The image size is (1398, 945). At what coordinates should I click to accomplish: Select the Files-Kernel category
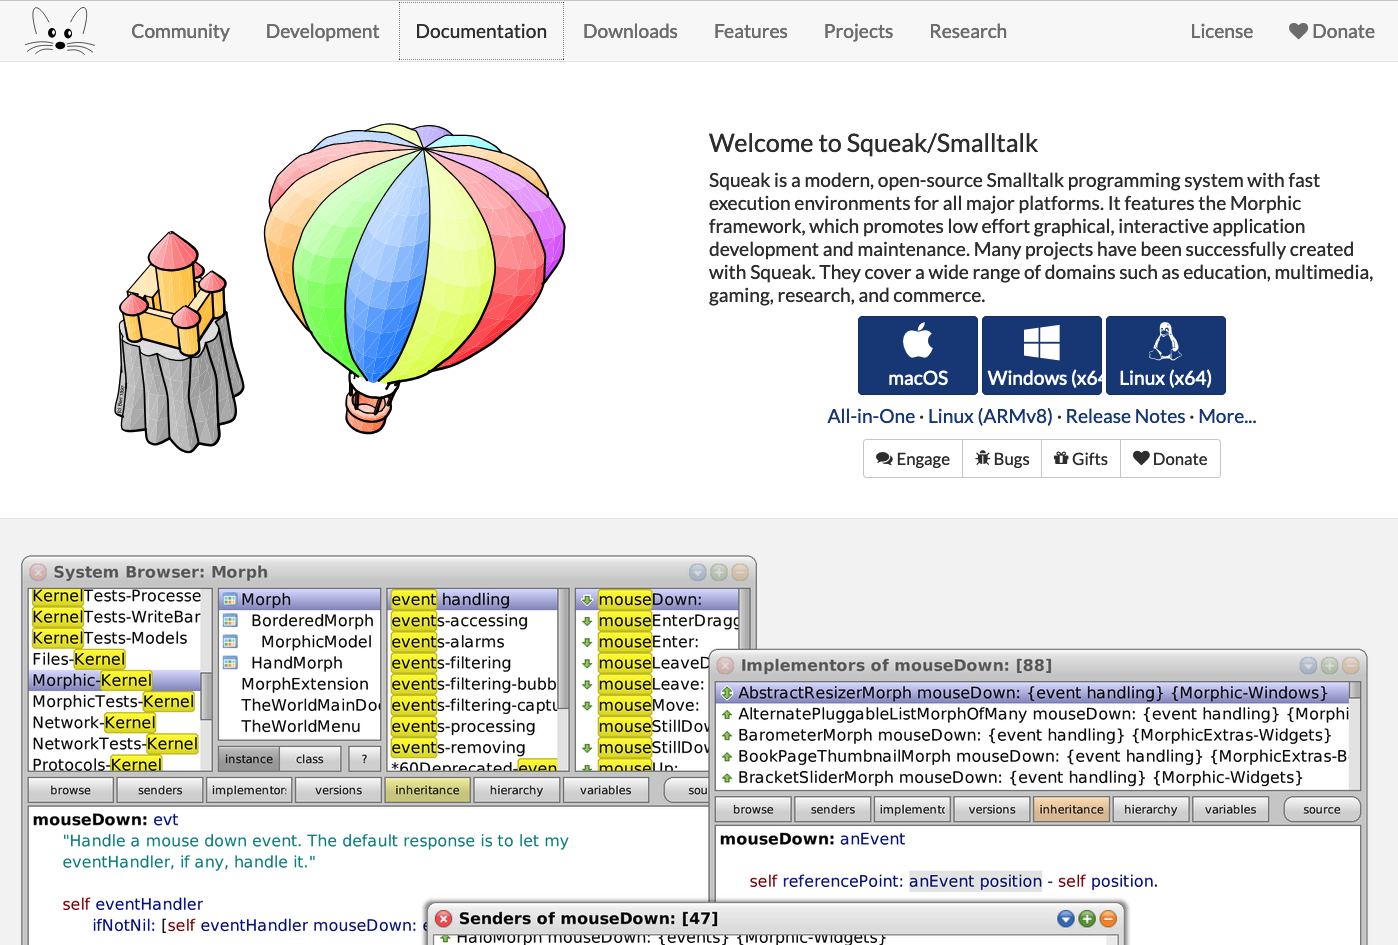pyautogui.click(x=79, y=659)
